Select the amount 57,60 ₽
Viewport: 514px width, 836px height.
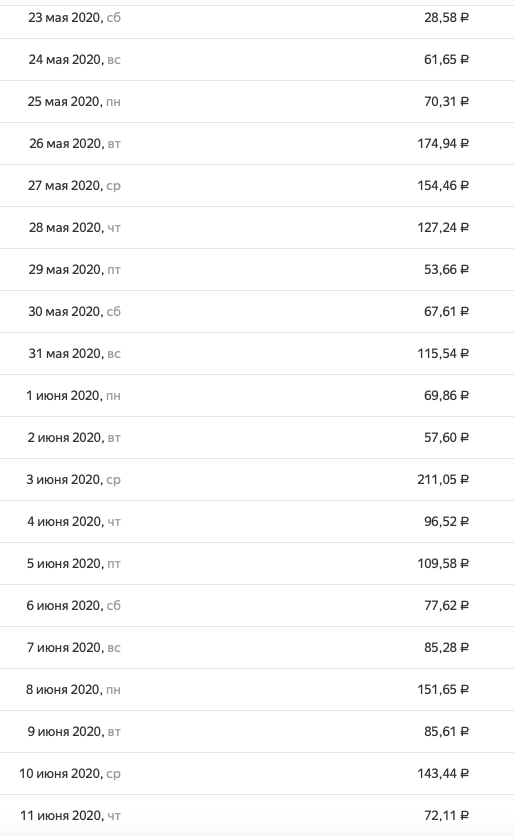(x=446, y=438)
